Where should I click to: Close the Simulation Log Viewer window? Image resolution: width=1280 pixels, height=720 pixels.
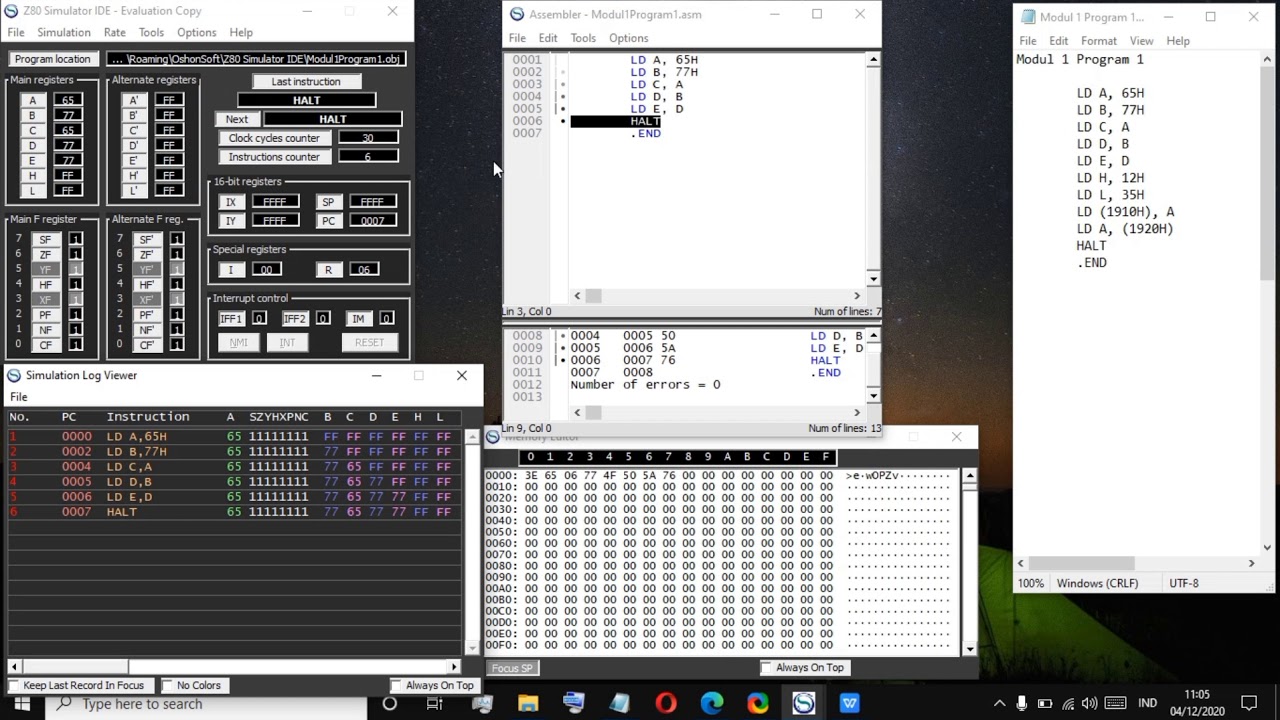pyautogui.click(x=462, y=376)
